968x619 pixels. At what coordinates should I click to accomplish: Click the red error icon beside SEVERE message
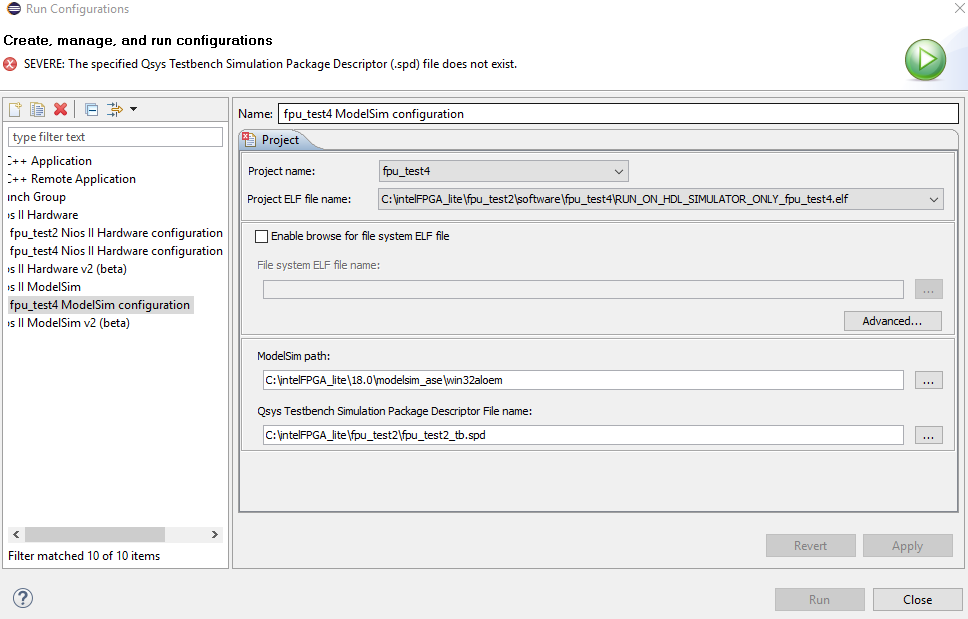pos(10,64)
